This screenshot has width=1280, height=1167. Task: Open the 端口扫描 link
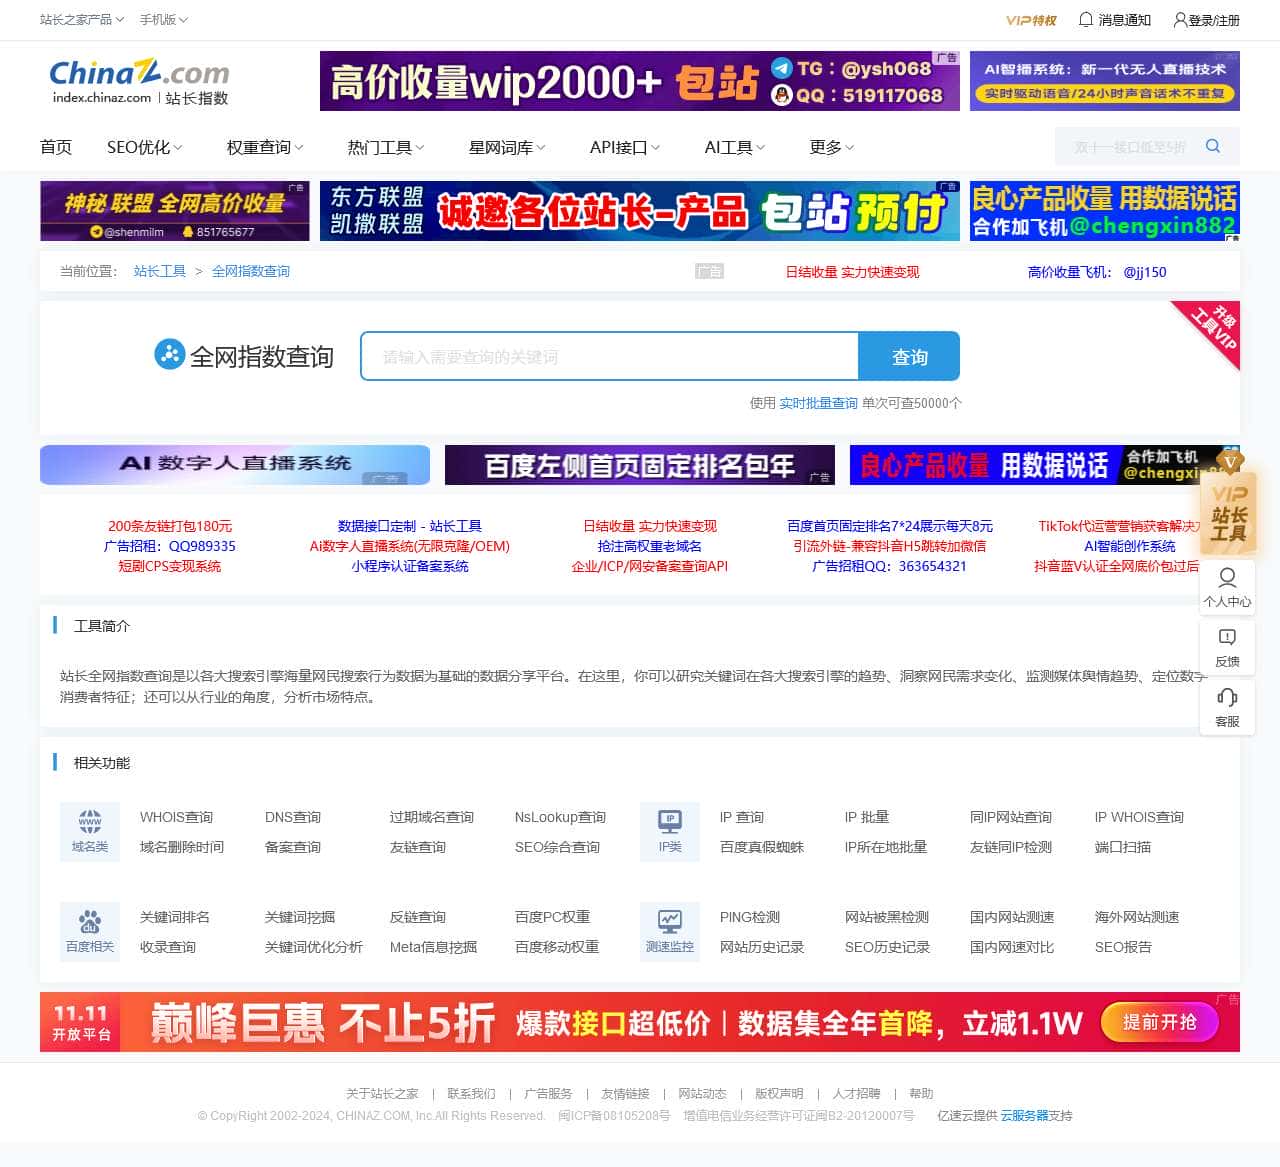pyautogui.click(x=1123, y=847)
